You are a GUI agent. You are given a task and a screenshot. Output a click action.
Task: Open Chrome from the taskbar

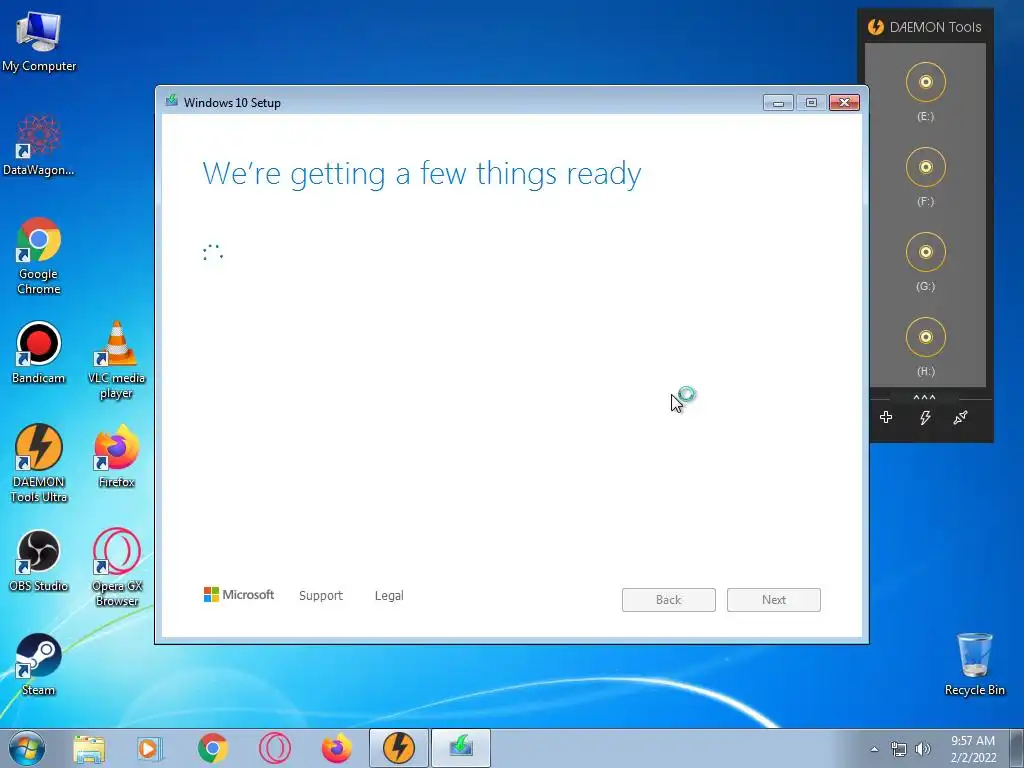pyautogui.click(x=213, y=748)
